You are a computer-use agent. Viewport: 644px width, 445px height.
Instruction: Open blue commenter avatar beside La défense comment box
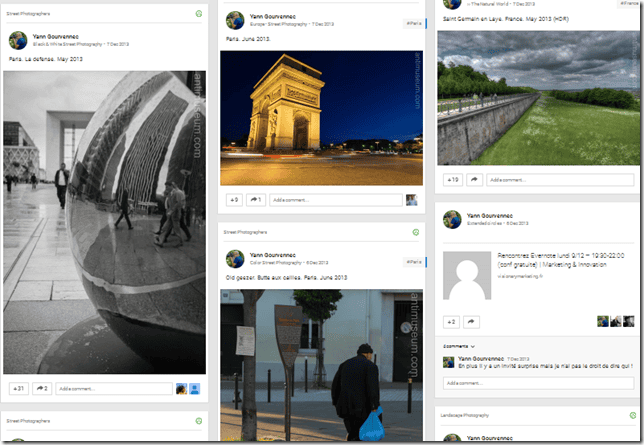tap(195, 389)
